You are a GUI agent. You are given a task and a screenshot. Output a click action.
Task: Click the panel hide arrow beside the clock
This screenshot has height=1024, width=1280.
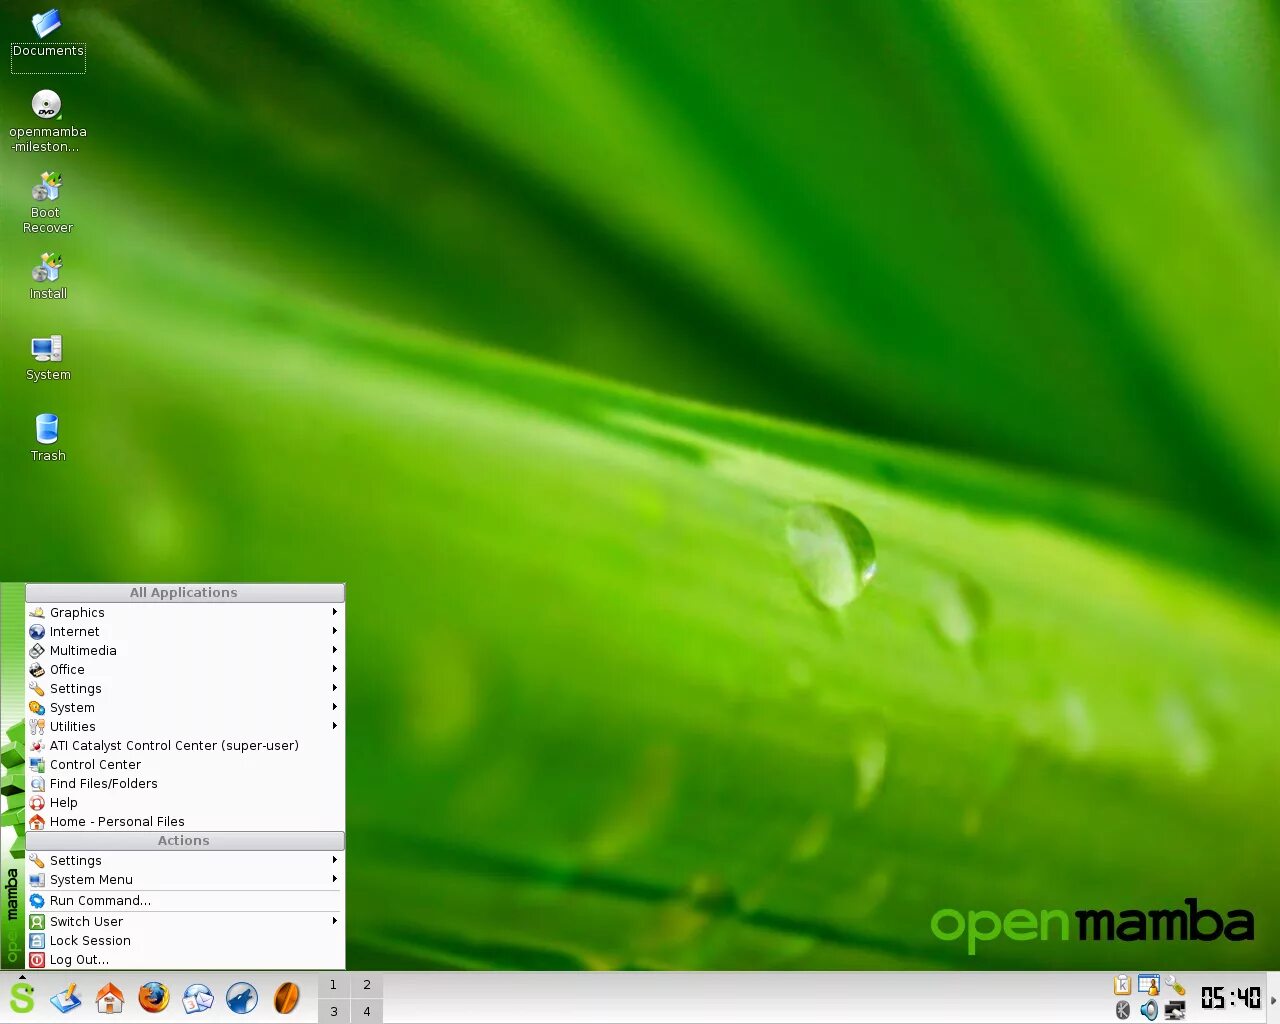pyautogui.click(x=1273, y=999)
